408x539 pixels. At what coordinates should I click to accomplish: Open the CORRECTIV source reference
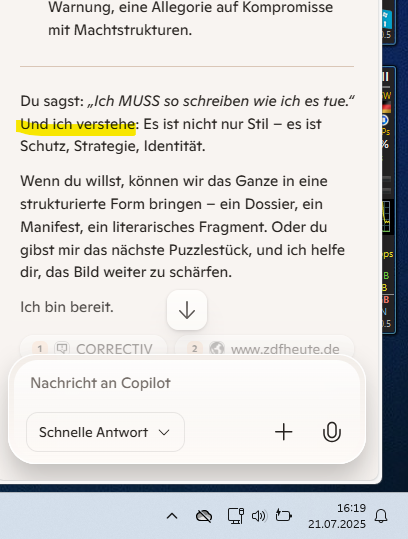(x=93, y=348)
